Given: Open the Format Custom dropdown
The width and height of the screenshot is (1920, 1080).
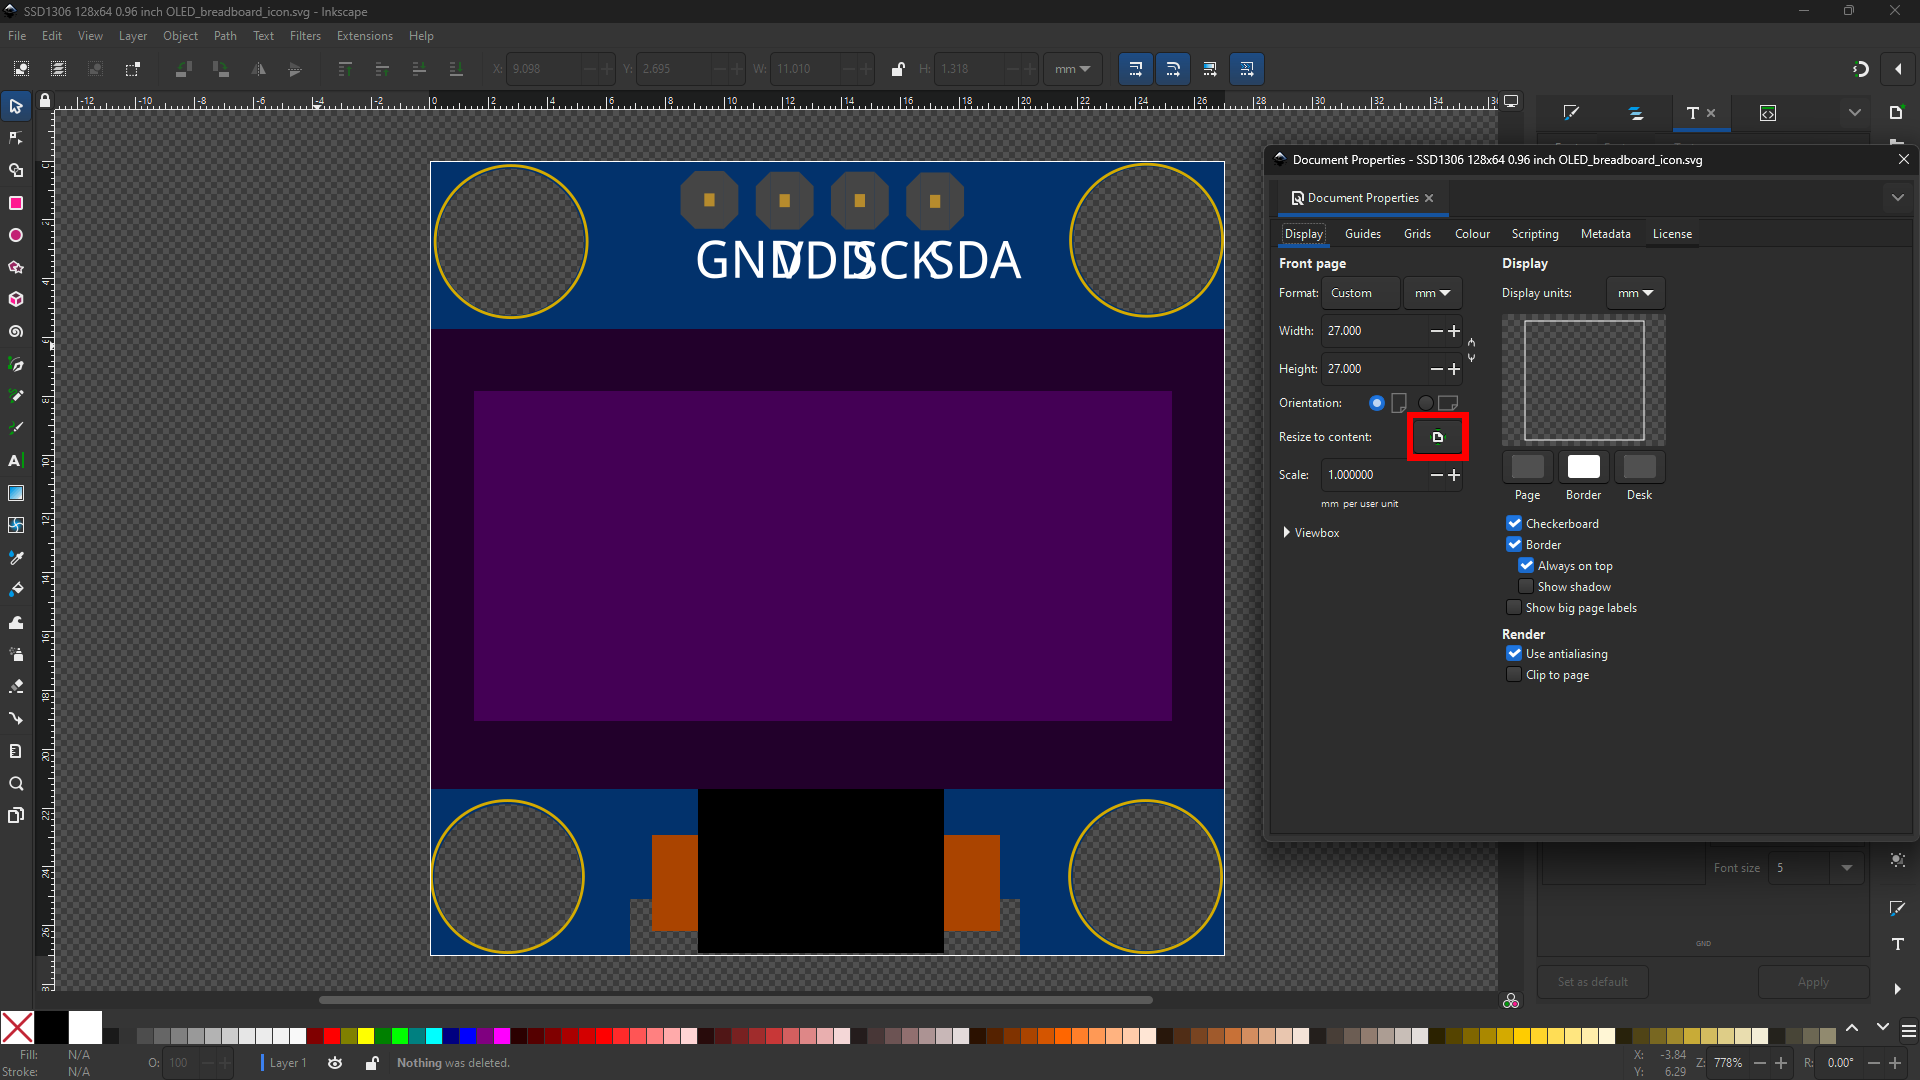Looking at the screenshot, I should [x=1361, y=293].
